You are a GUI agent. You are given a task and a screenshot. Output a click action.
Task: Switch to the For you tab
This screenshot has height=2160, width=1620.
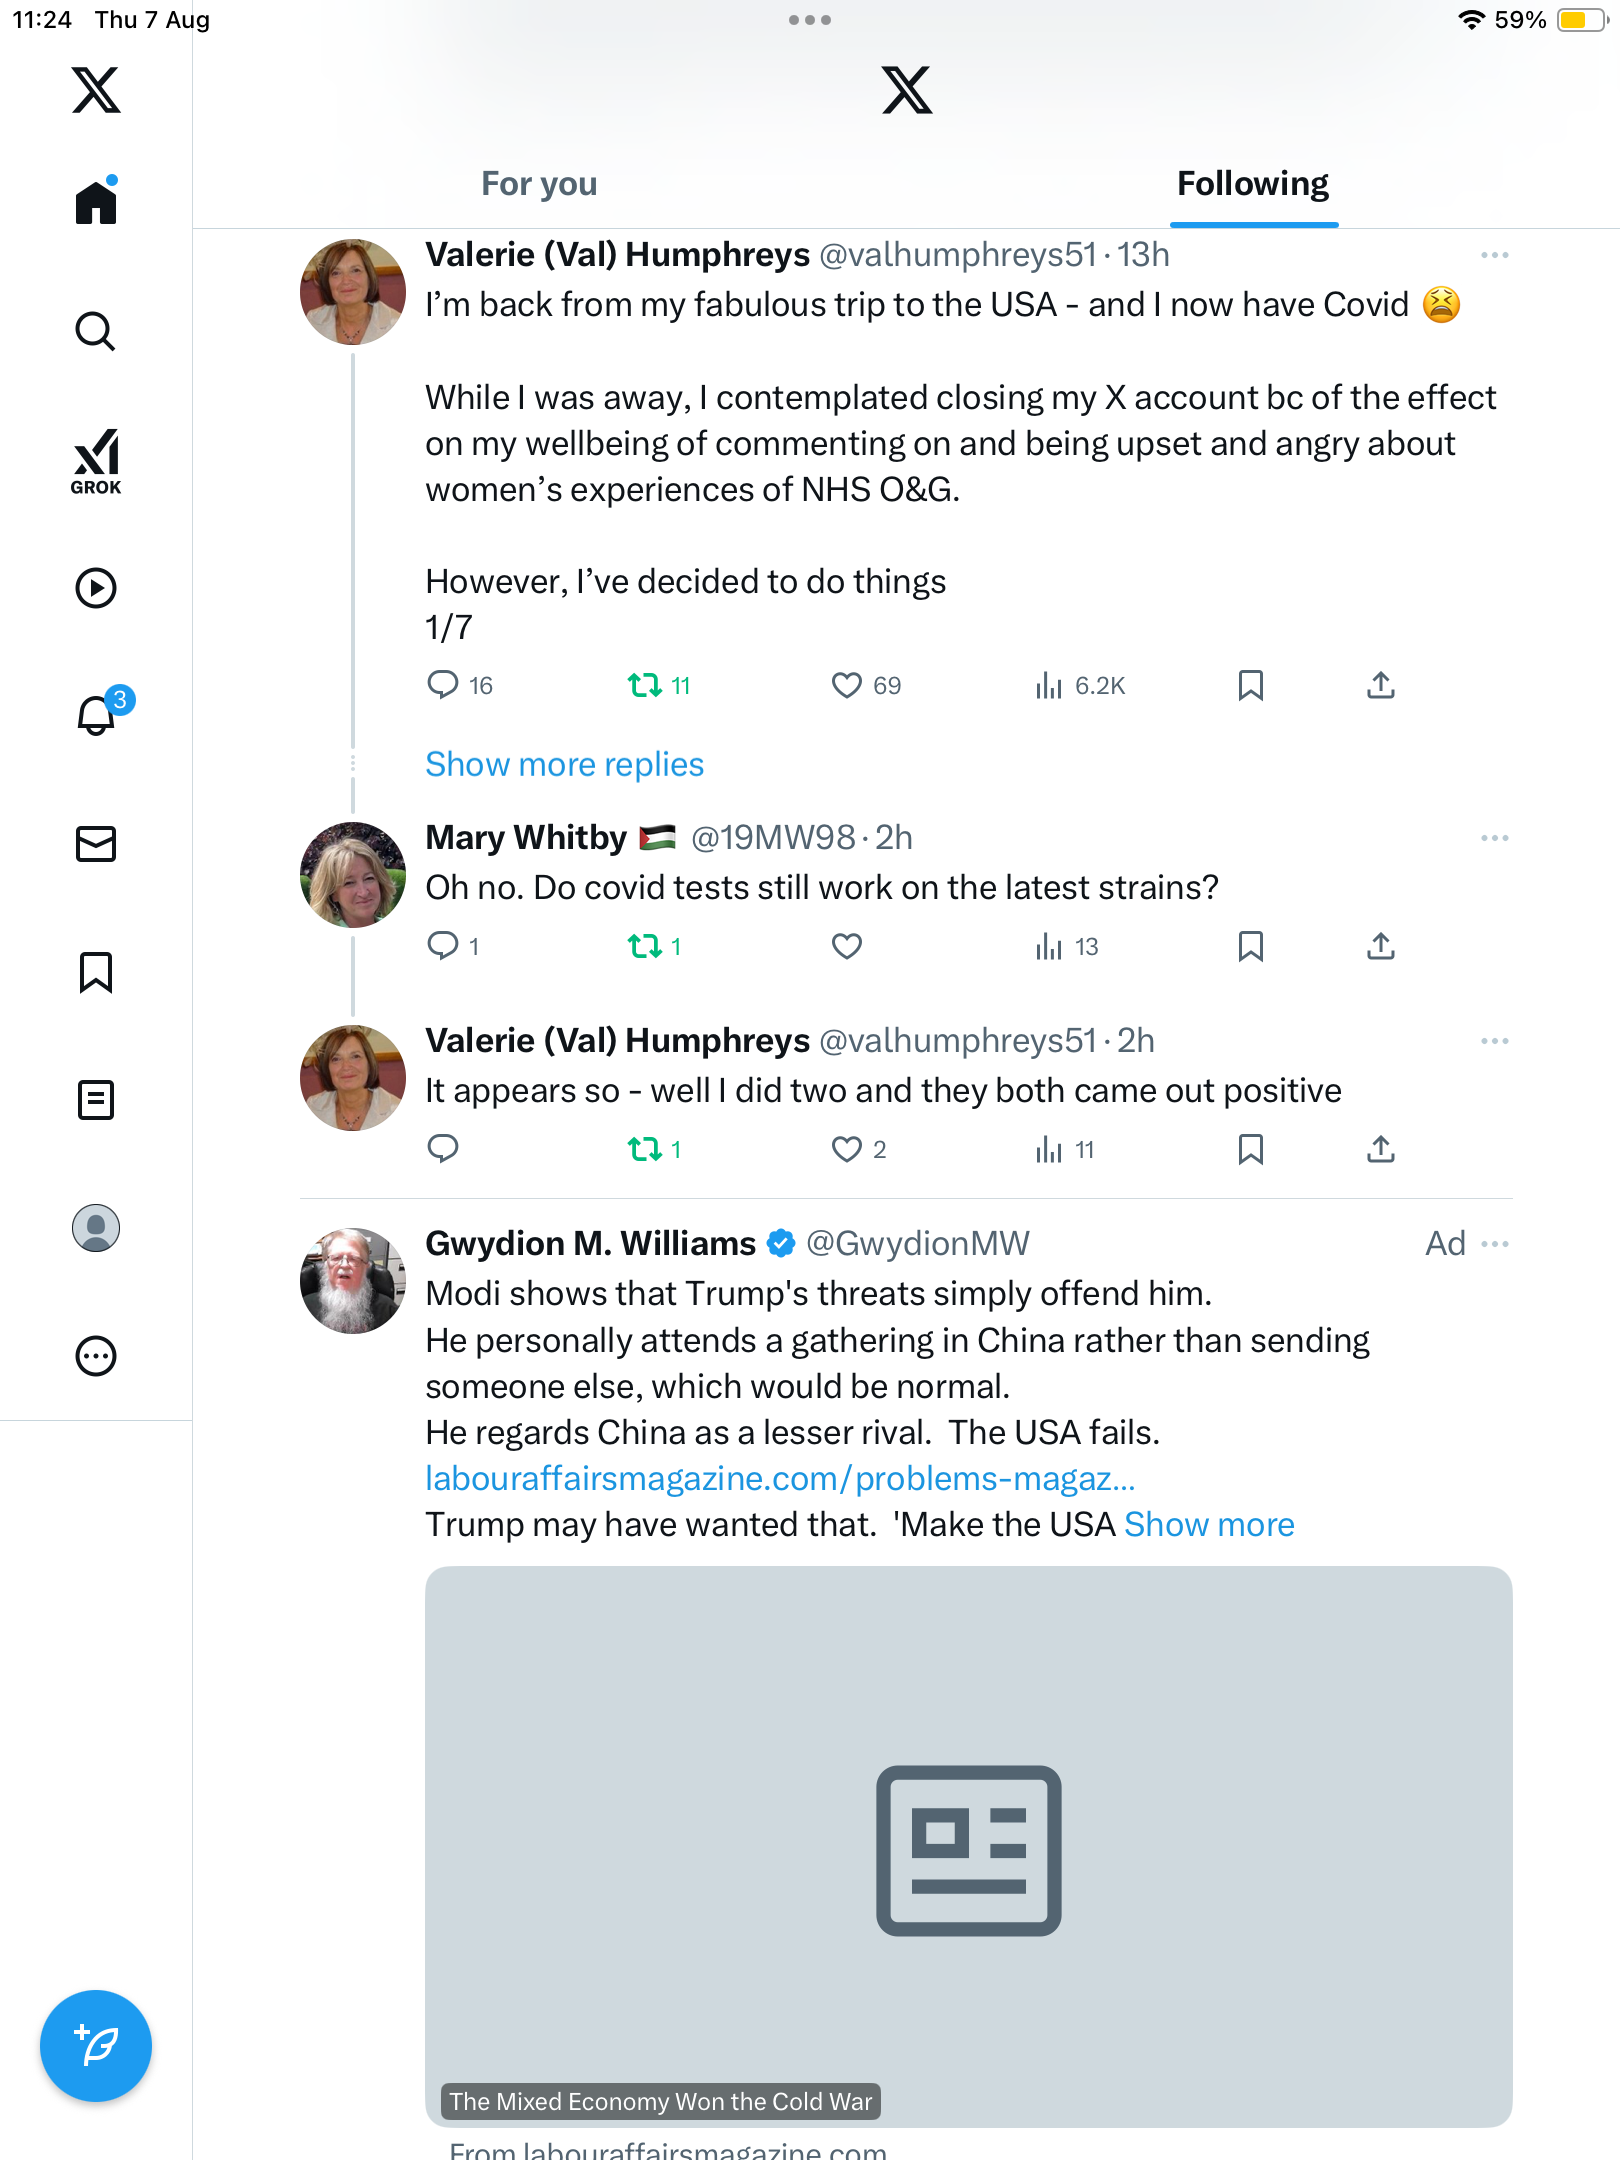tap(539, 184)
